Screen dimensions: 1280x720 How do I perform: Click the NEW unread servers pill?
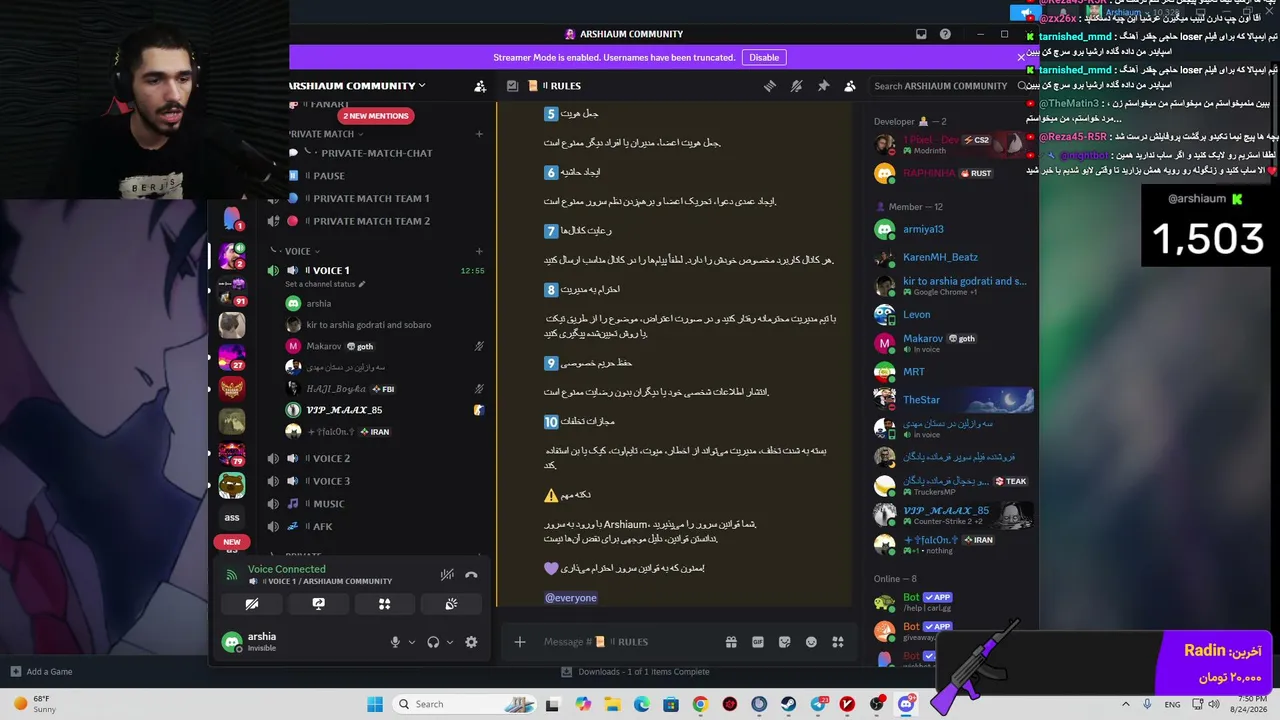[x=232, y=542]
